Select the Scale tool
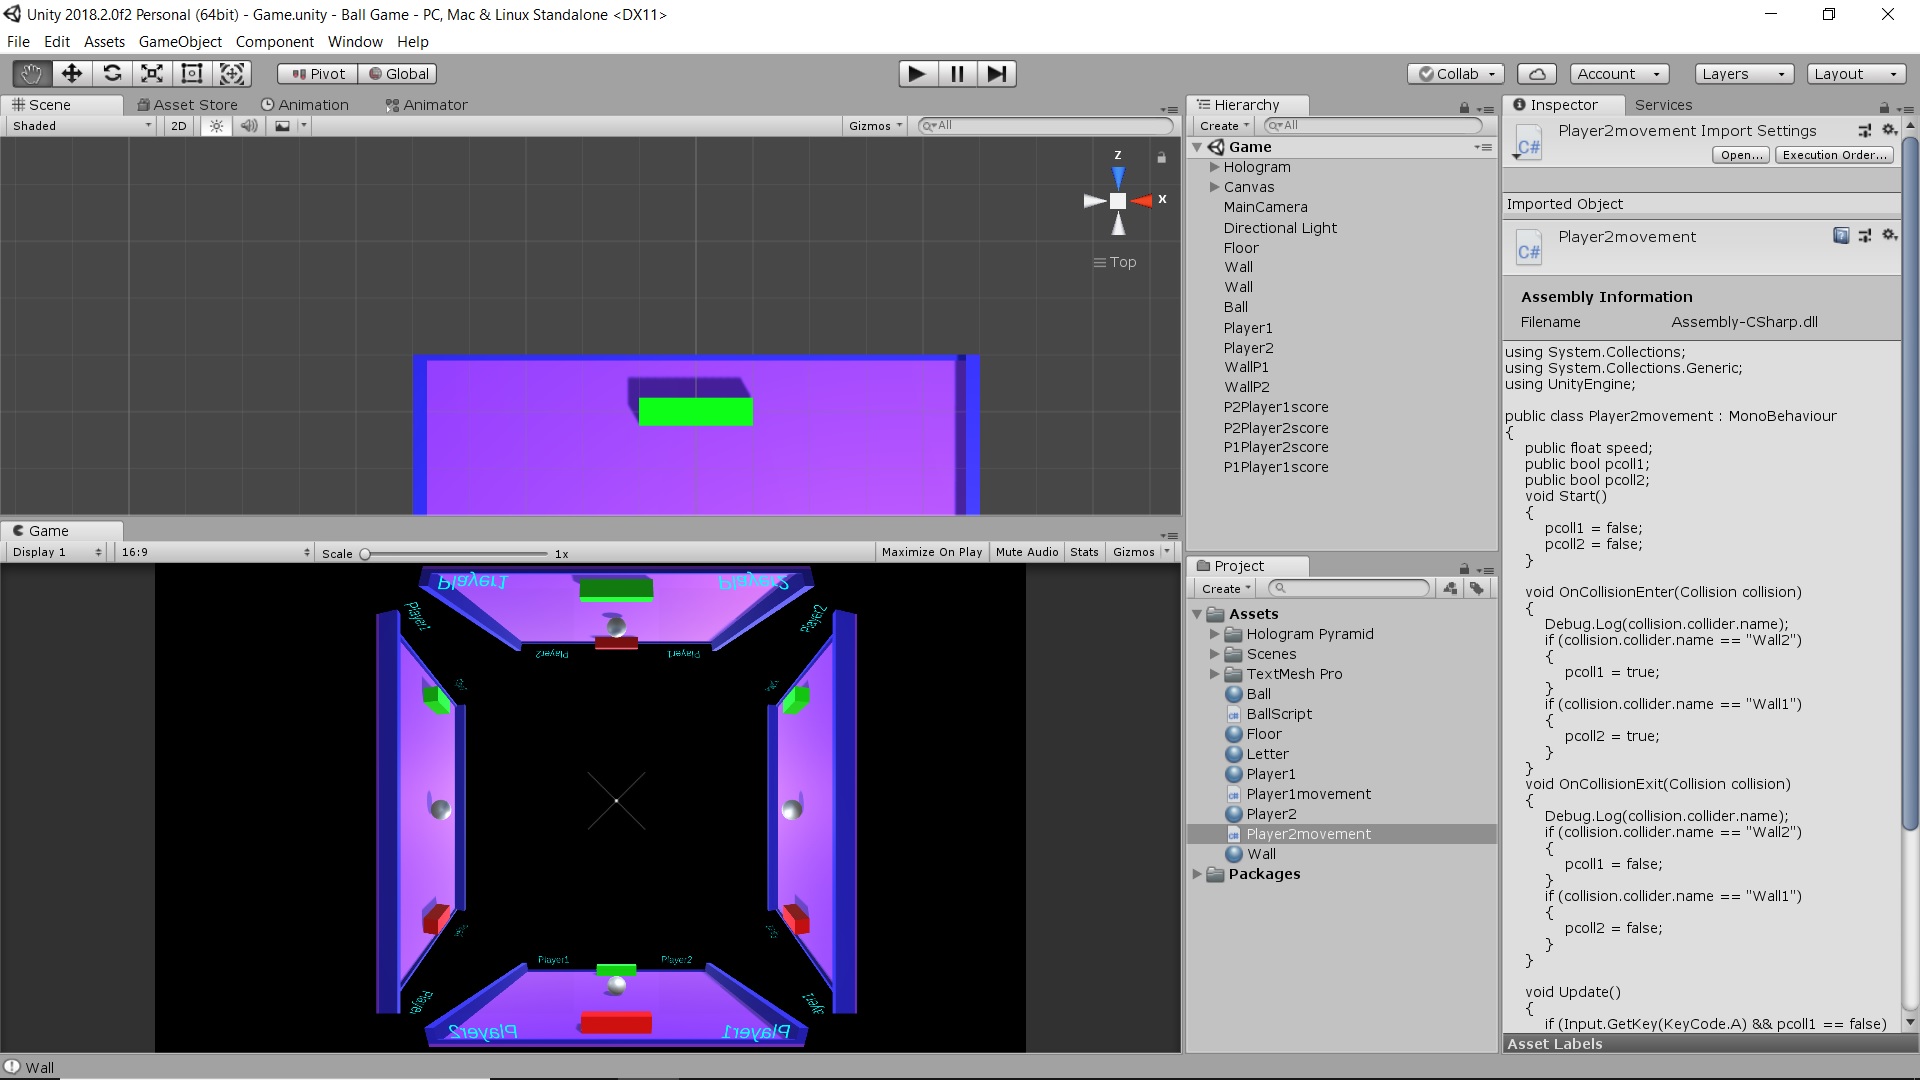Viewport: 1920px width, 1080px height. (x=151, y=73)
